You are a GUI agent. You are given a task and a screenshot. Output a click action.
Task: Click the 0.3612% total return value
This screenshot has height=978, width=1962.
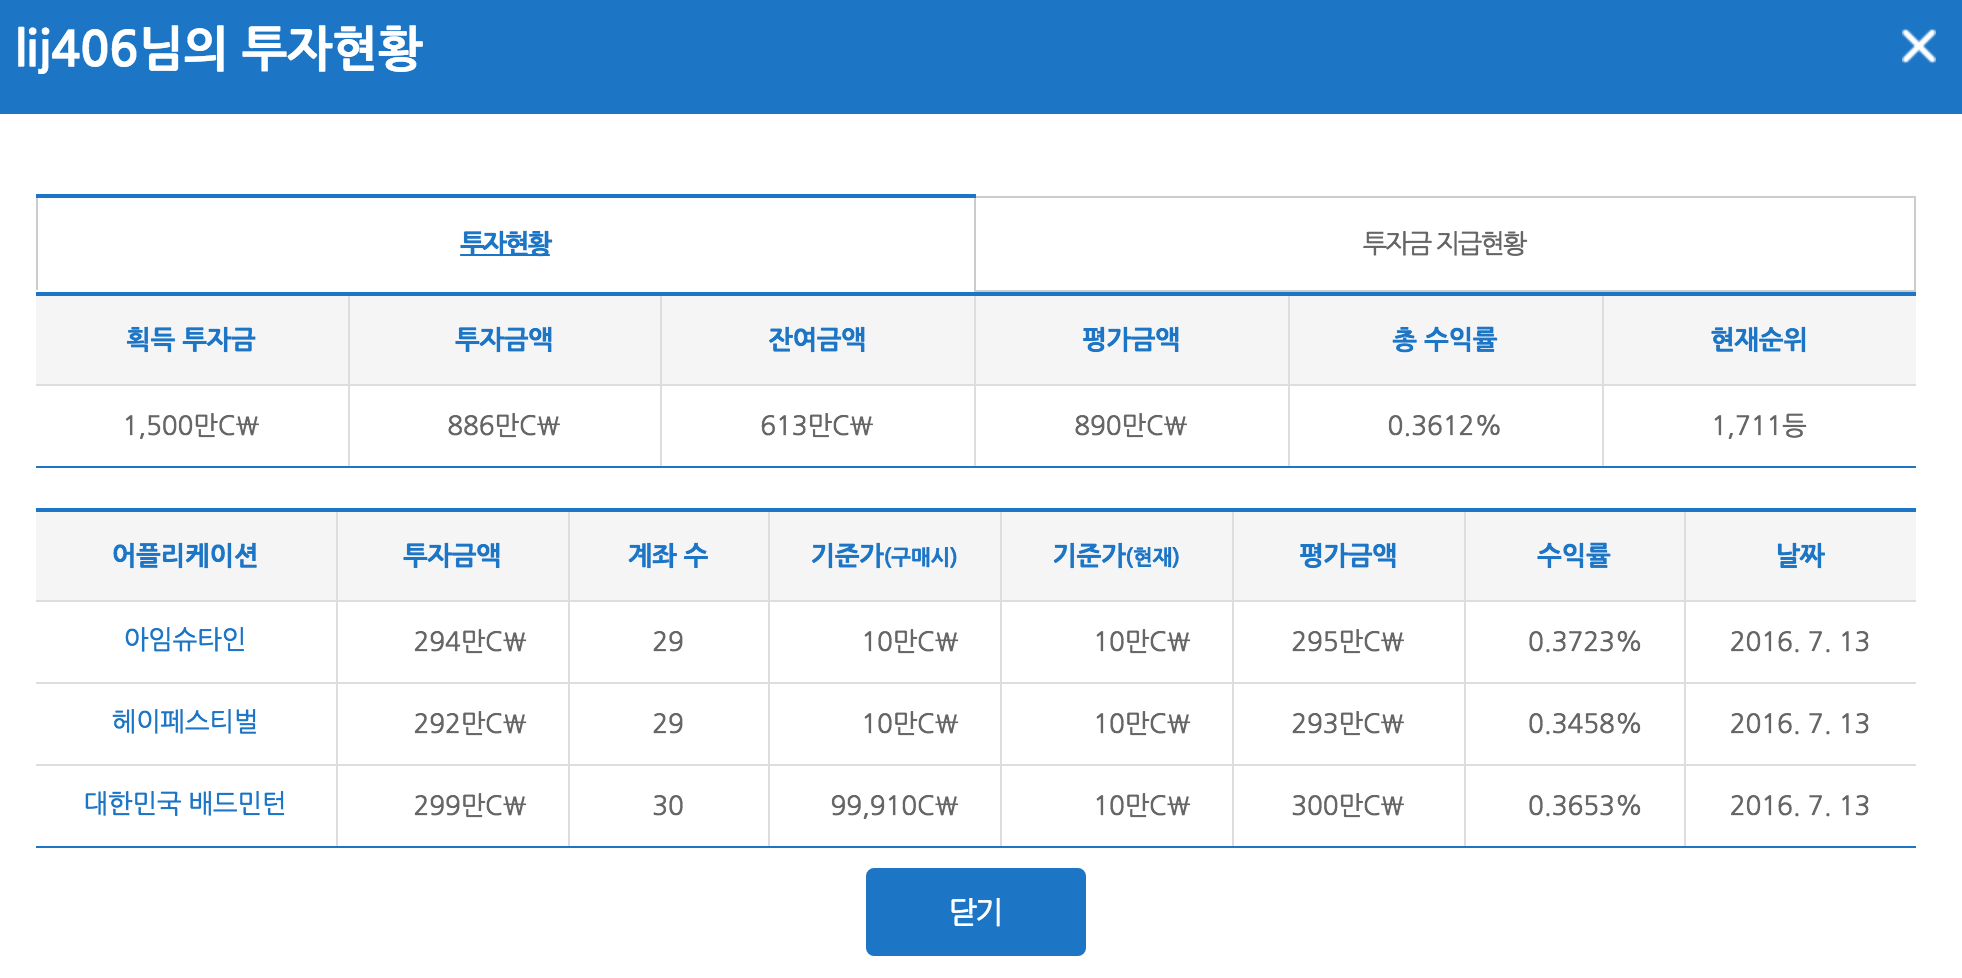pyautogui.click(x=1443, y=426)
